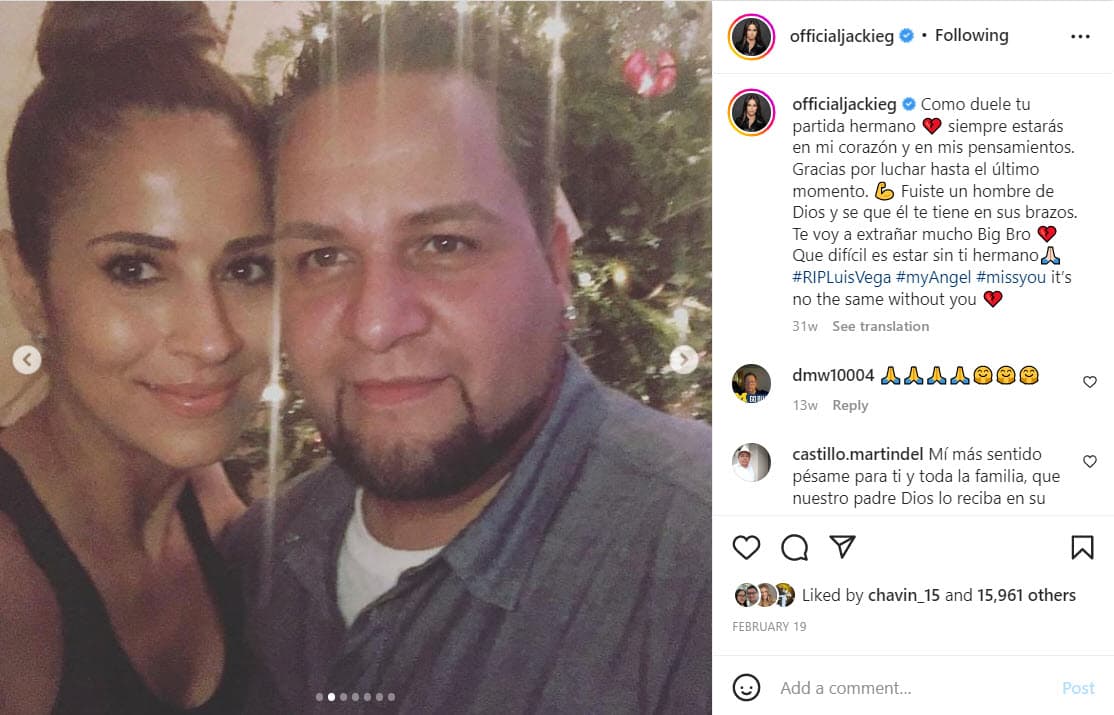Screen dimensions: 1114x715
Task: Click Post to submit a comment
Action: tap(1078, 688)
